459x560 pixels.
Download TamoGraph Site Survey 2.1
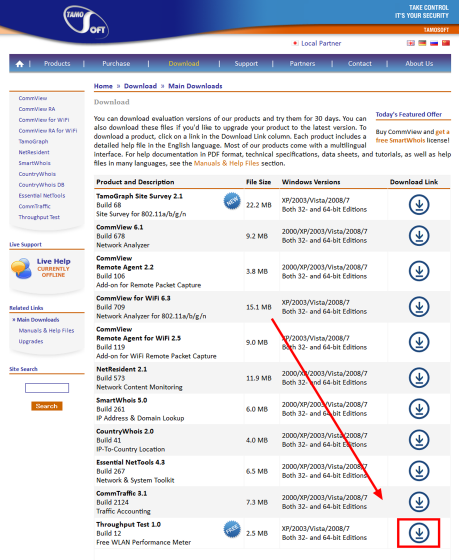coord(419,205)
